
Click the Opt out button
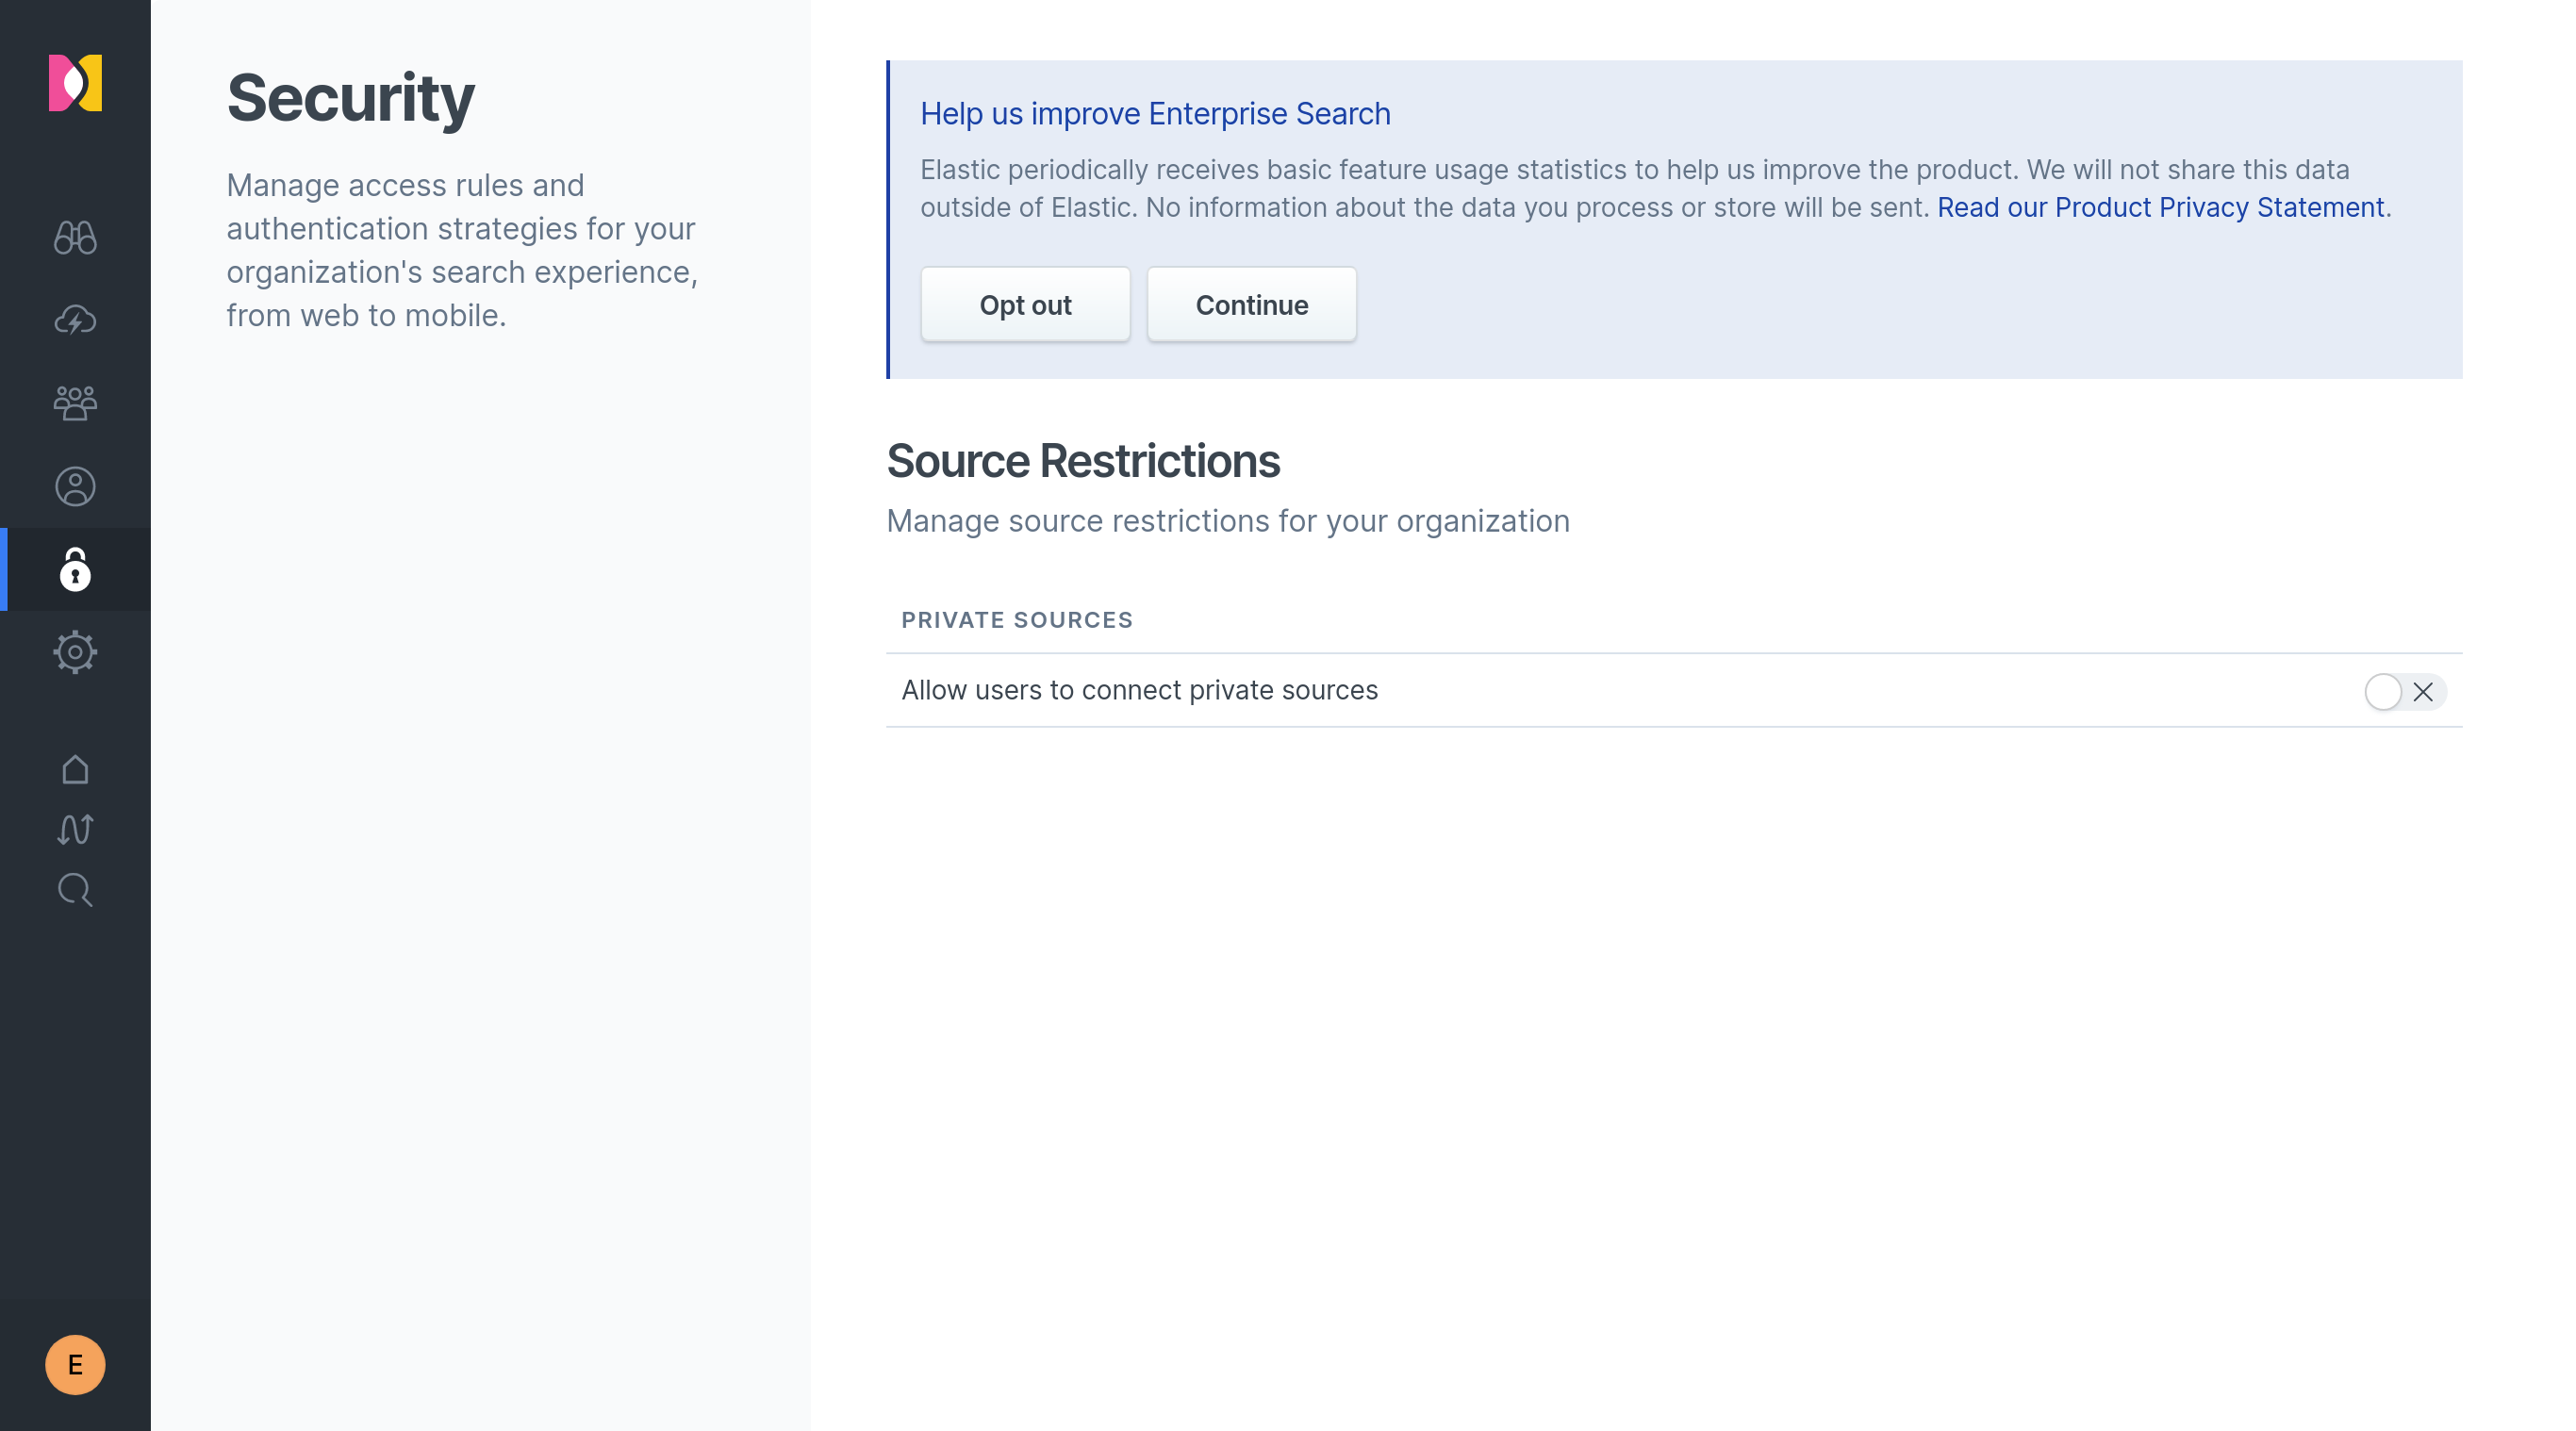click(x=1025, y=304)
